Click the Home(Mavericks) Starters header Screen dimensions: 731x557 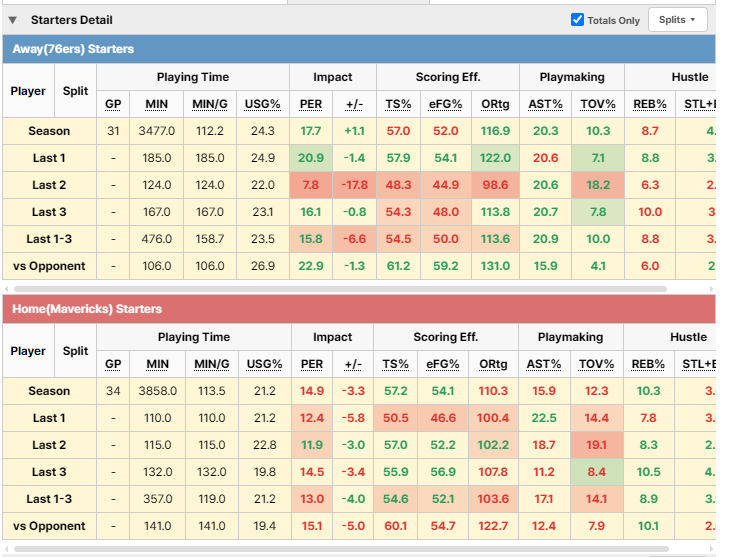pos(359,309)
